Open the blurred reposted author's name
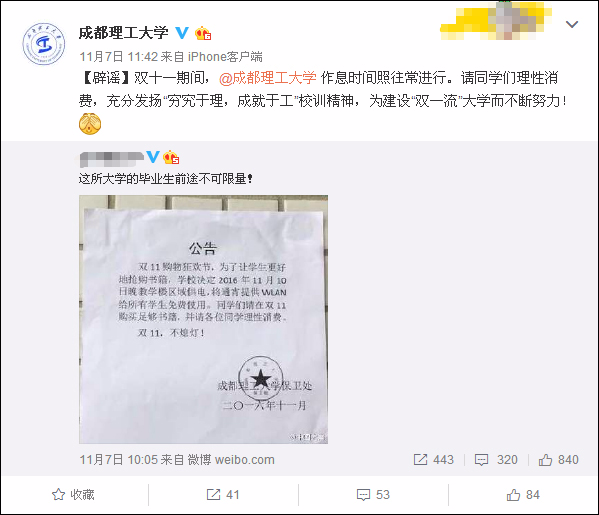 click(112, 158)
